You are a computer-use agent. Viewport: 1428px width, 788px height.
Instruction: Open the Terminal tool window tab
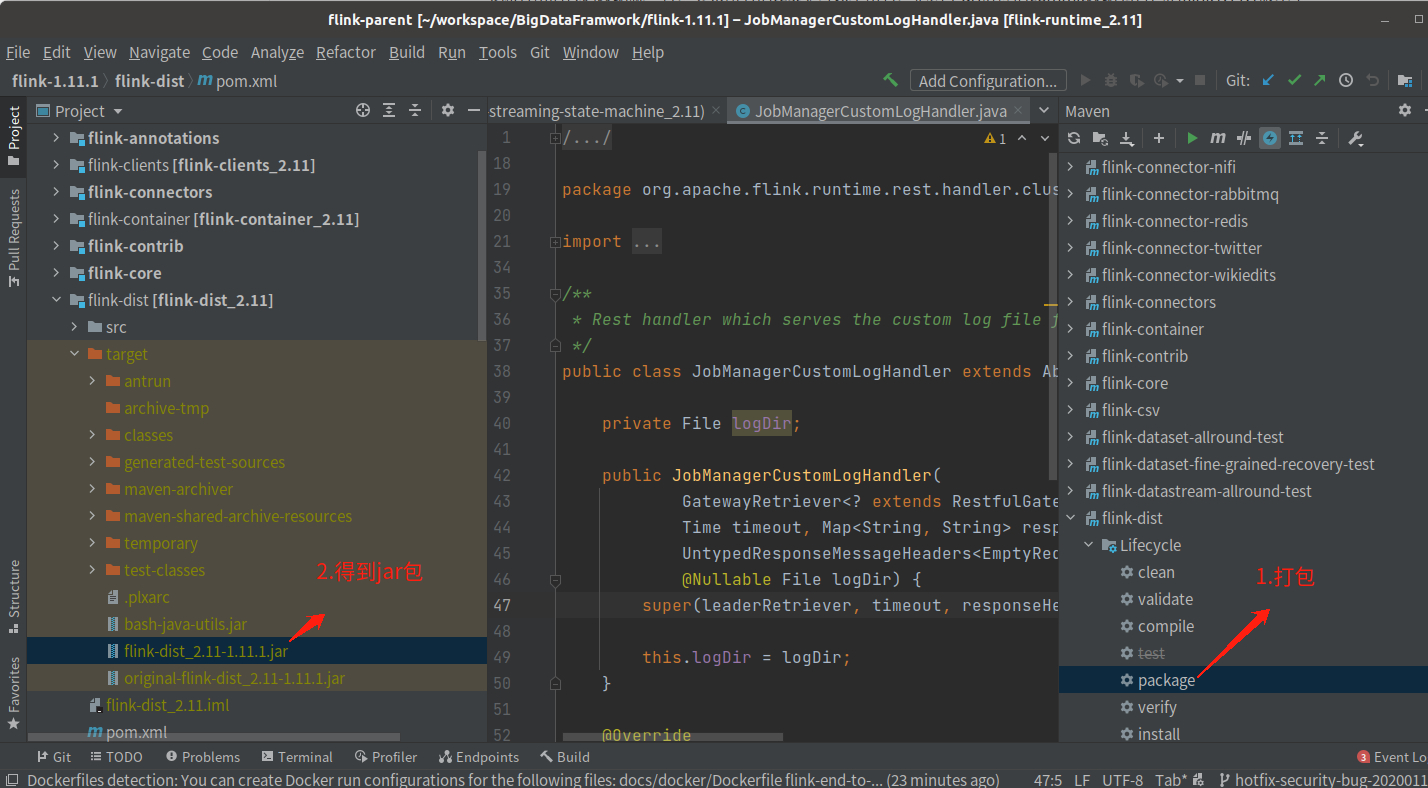(297, 757)
